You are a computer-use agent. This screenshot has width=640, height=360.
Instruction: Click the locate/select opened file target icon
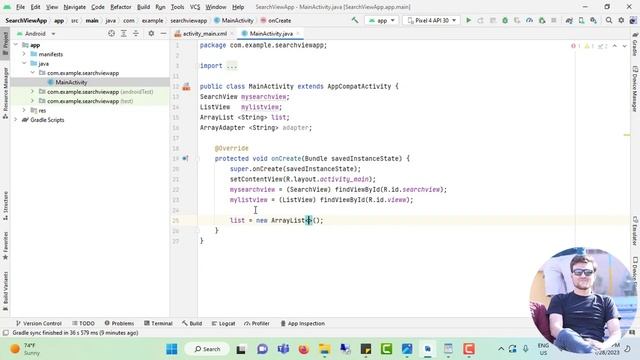[111, 33]
